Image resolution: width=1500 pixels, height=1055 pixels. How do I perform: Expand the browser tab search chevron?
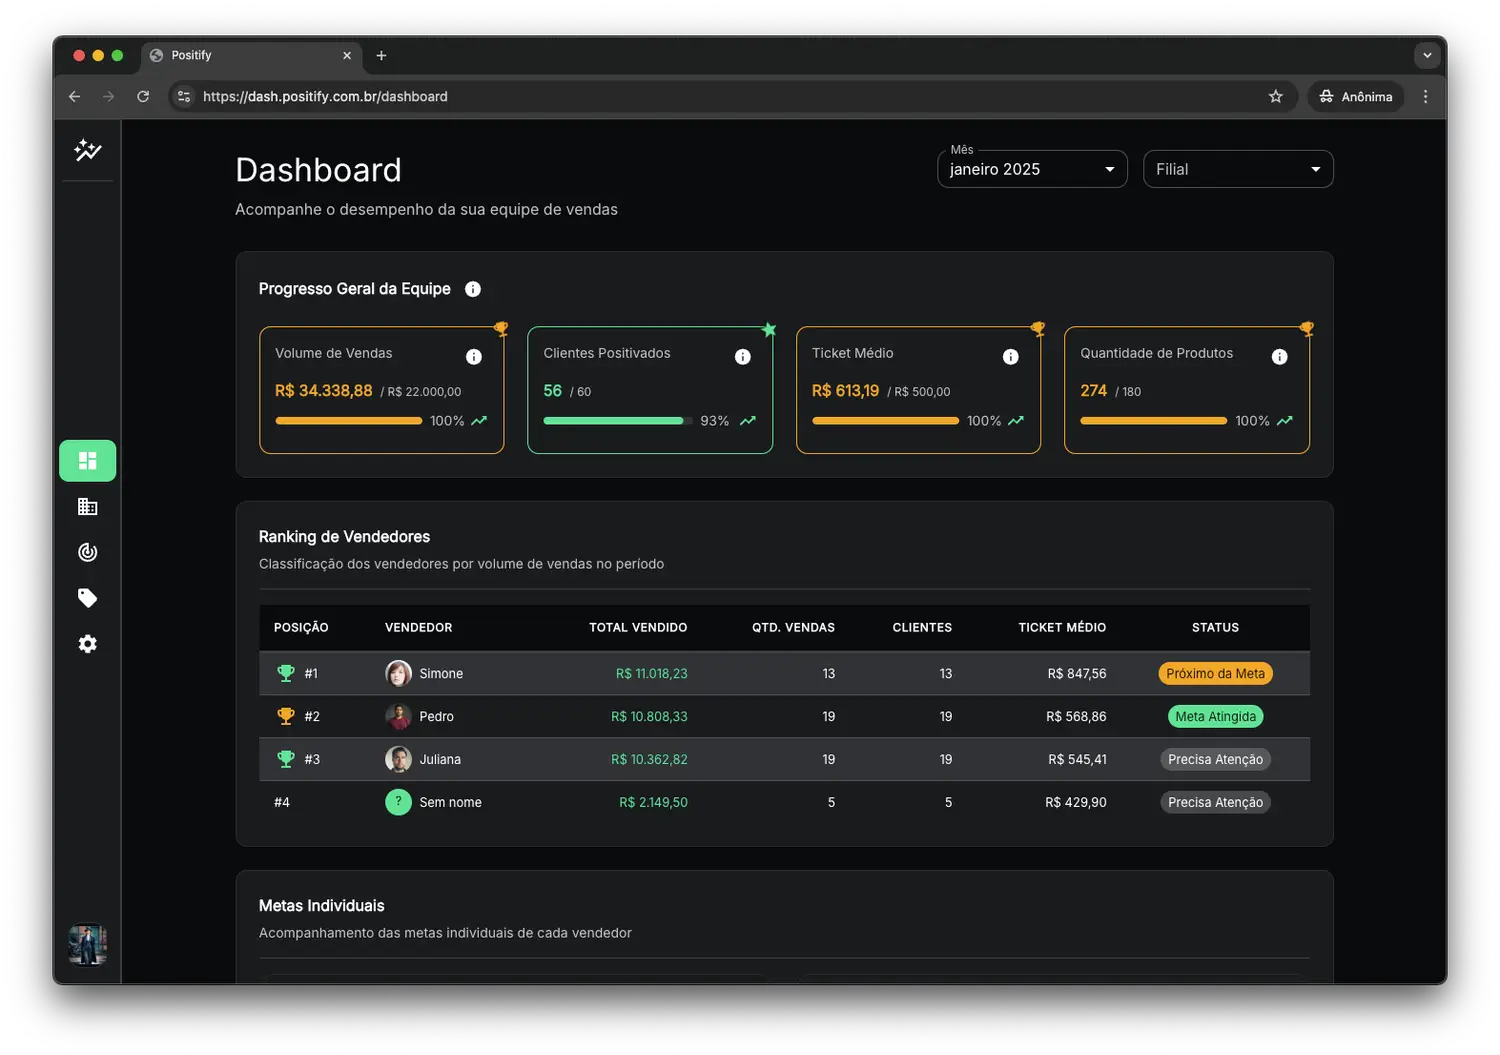[x=1427, y=56]
